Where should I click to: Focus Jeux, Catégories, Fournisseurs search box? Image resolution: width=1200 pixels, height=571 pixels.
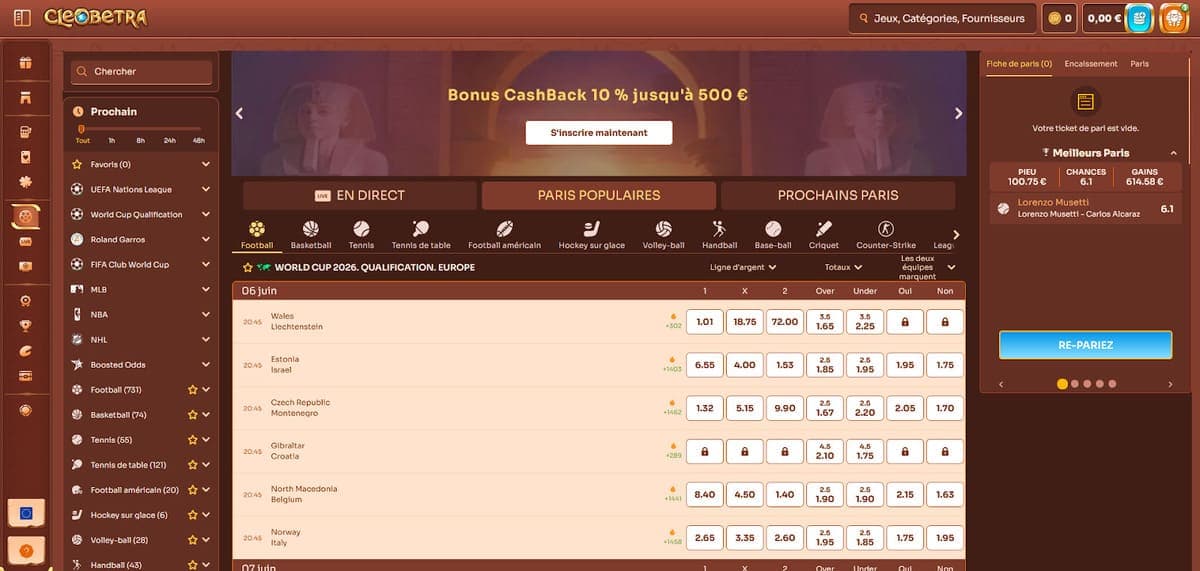click(x=942, y=18)
